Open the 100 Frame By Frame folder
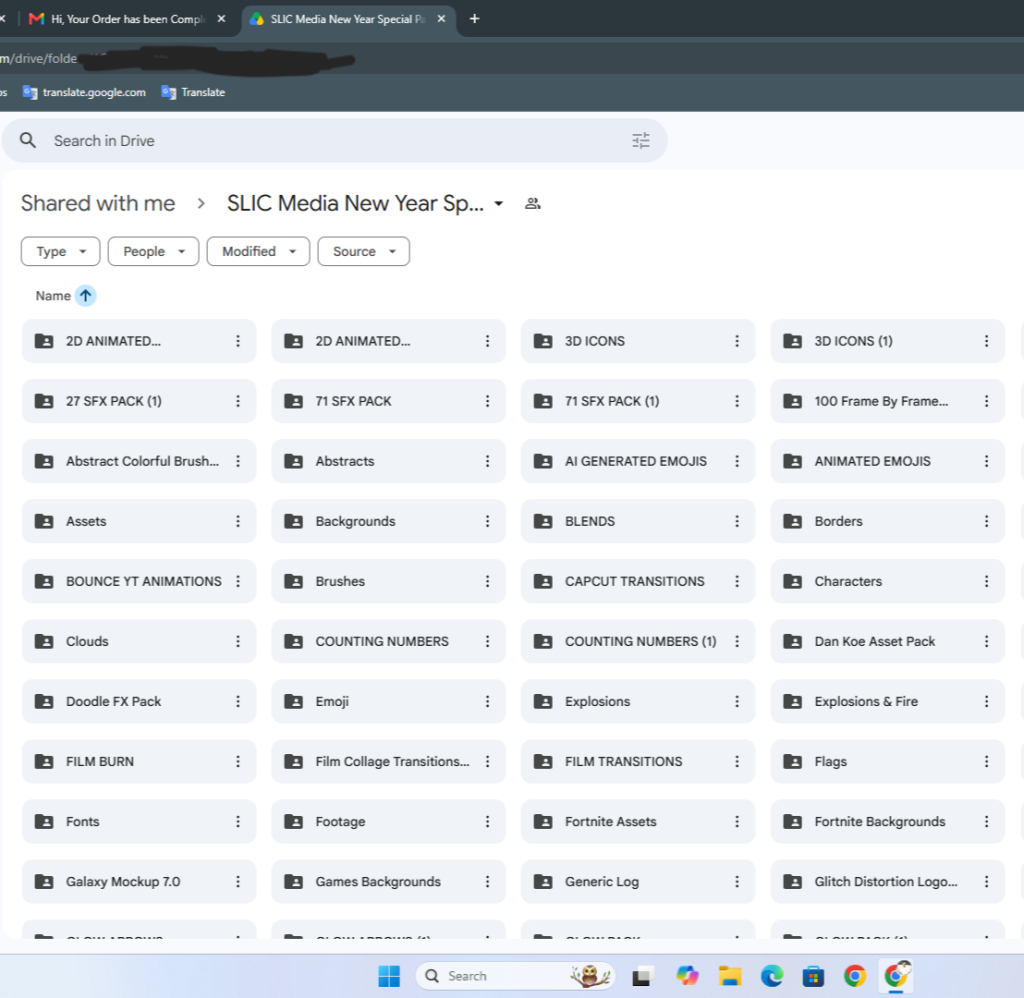This screenshot has height=998, width=1024. pos(887,401)
